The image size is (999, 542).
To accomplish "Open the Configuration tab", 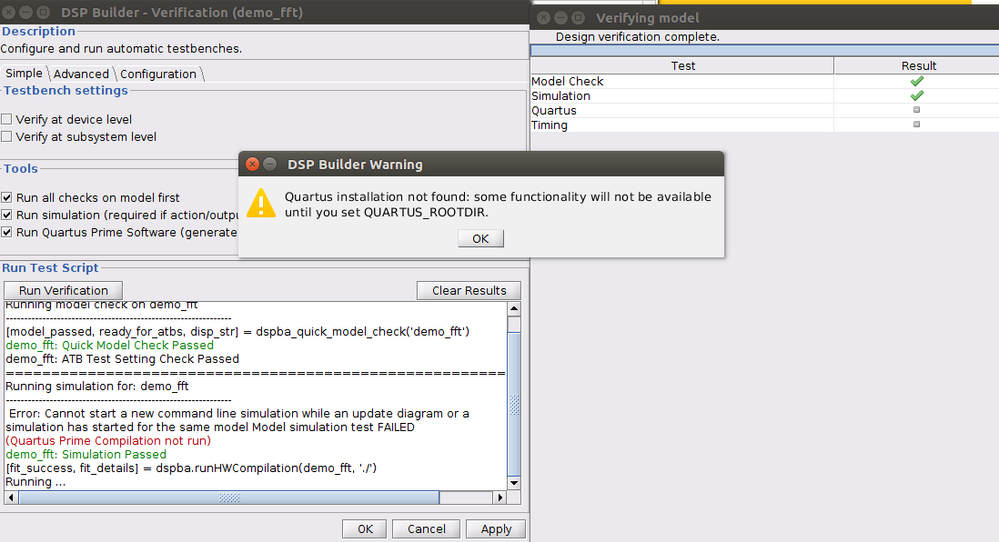I will coord(158,74).
